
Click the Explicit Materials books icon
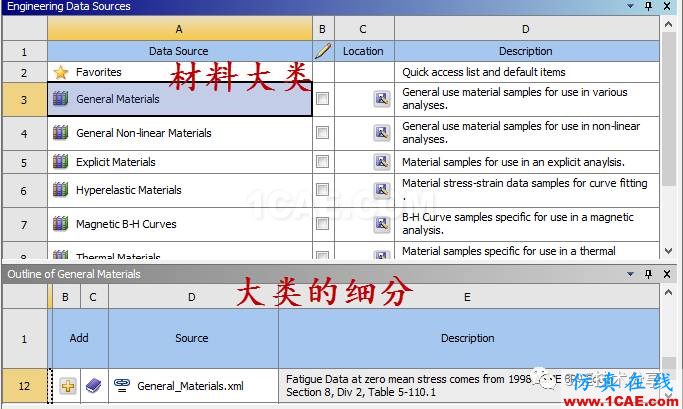pos(61,162)
